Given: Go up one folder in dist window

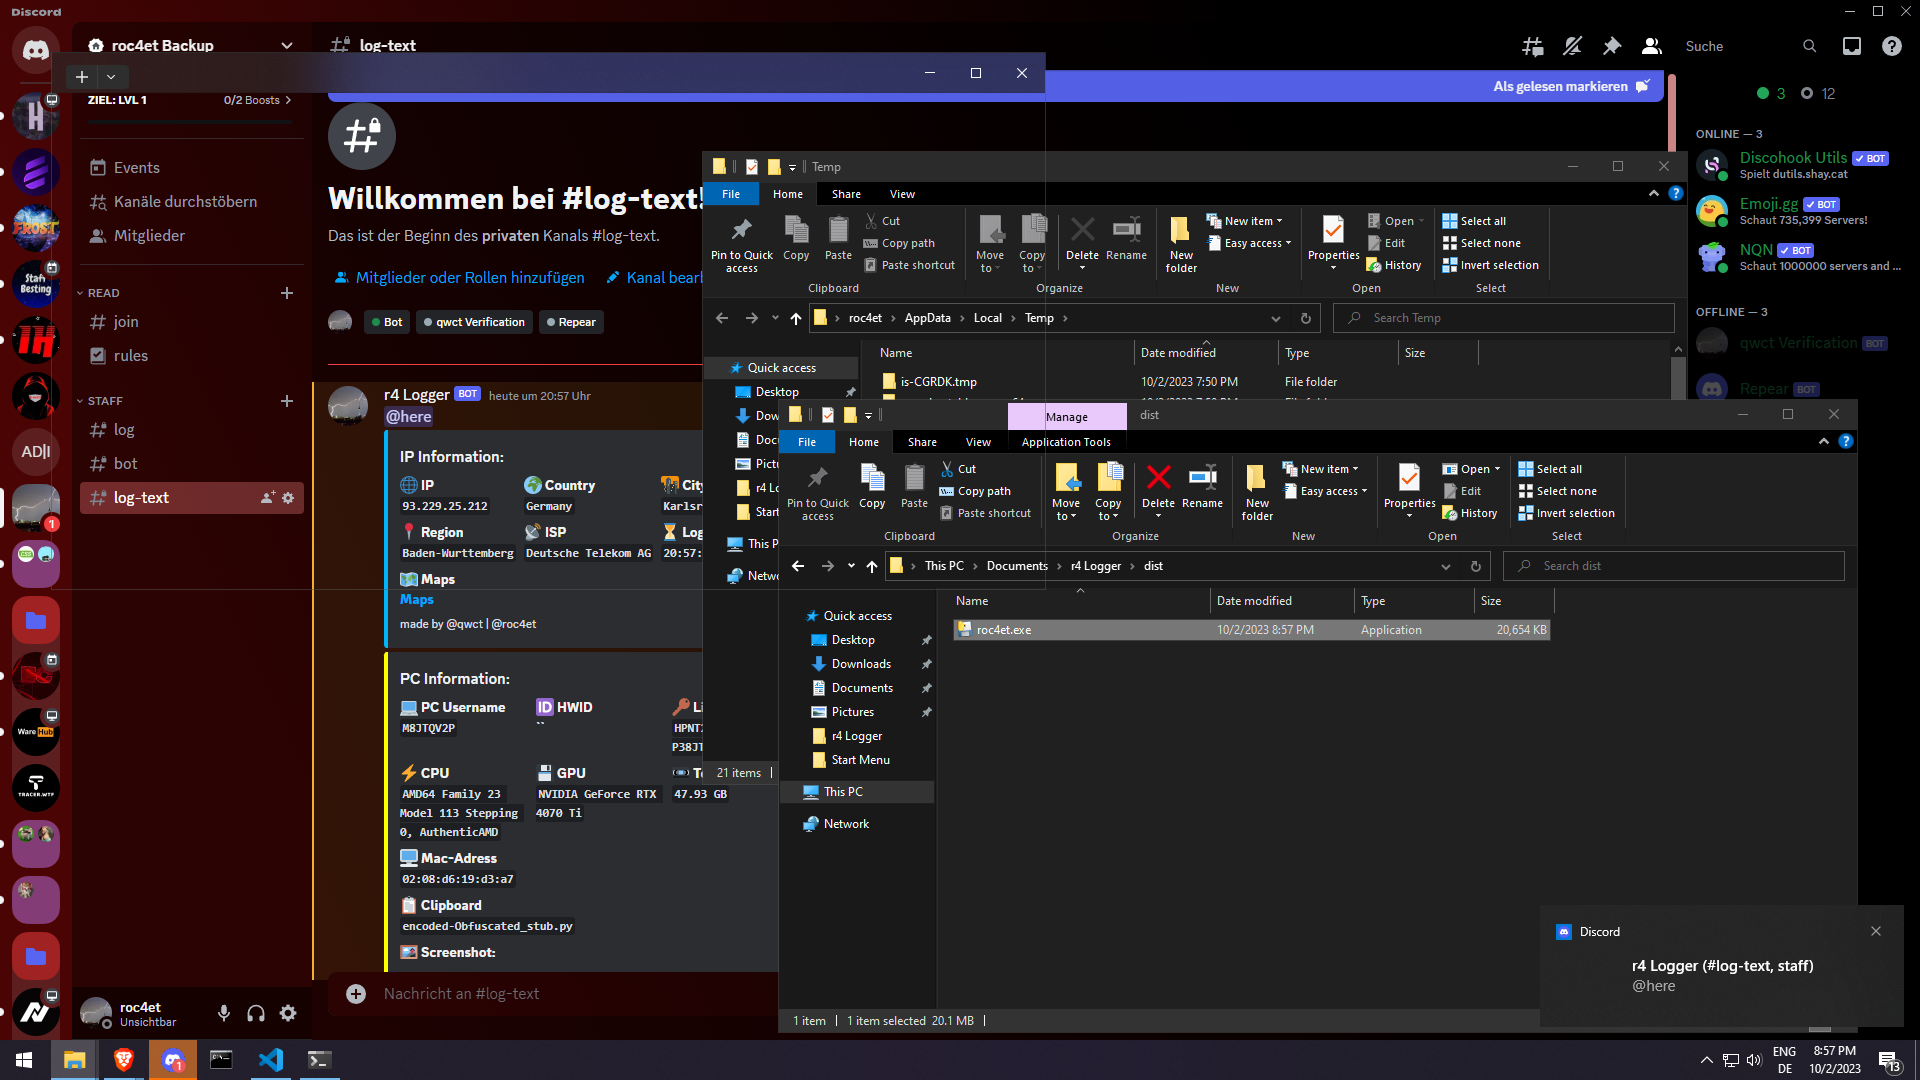Looking at the screenshot, I should tap(872, 566).
